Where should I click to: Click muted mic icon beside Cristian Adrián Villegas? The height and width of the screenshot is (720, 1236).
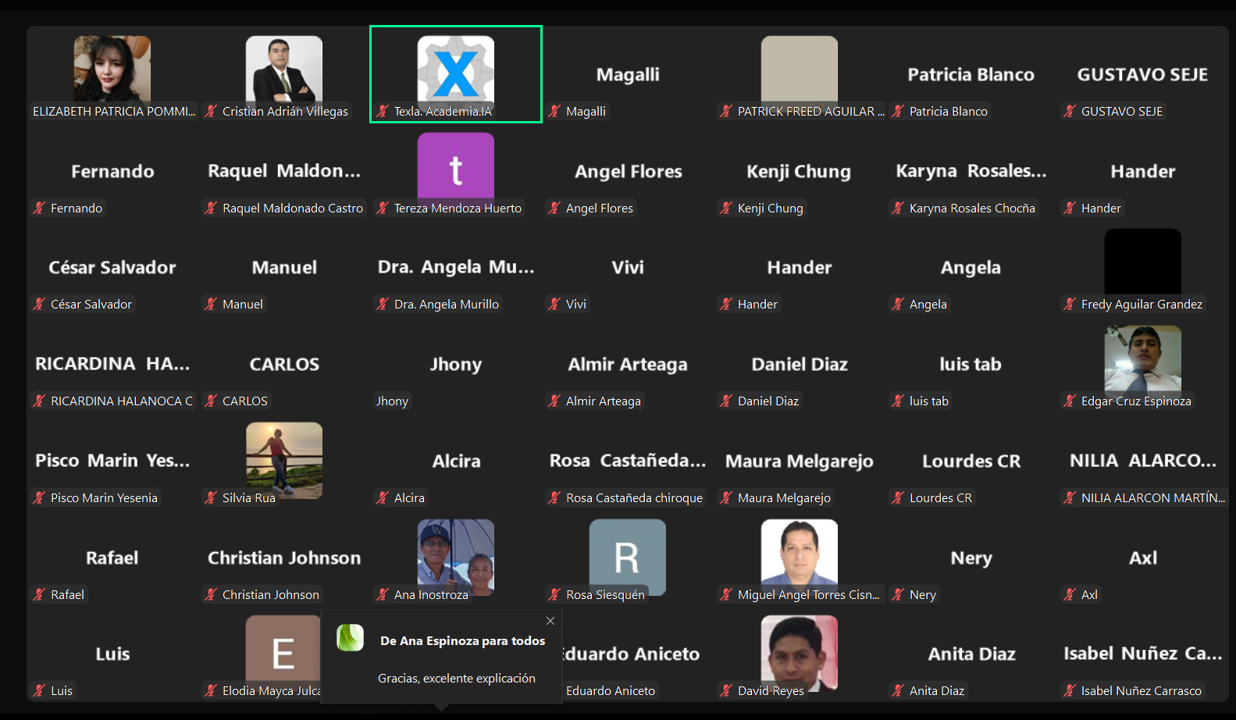coord(211,112)
